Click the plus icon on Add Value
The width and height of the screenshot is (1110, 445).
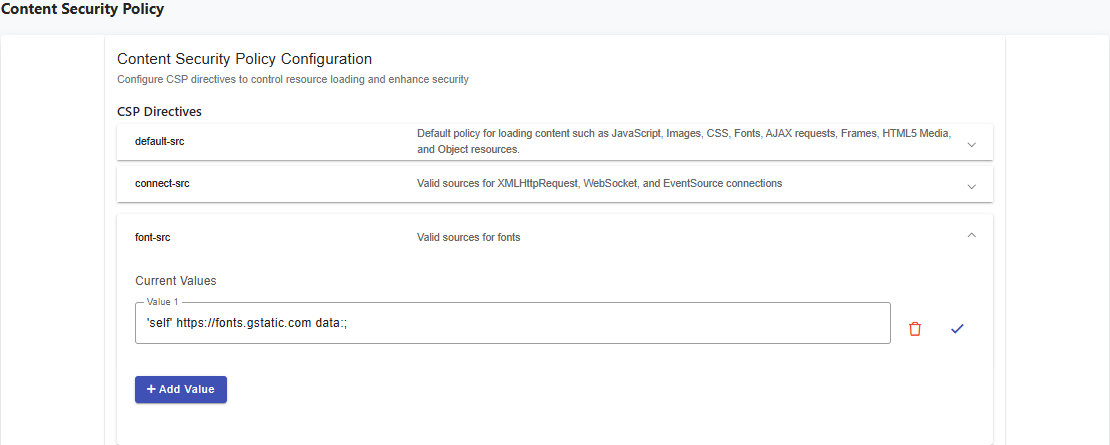tap(151, 389)
